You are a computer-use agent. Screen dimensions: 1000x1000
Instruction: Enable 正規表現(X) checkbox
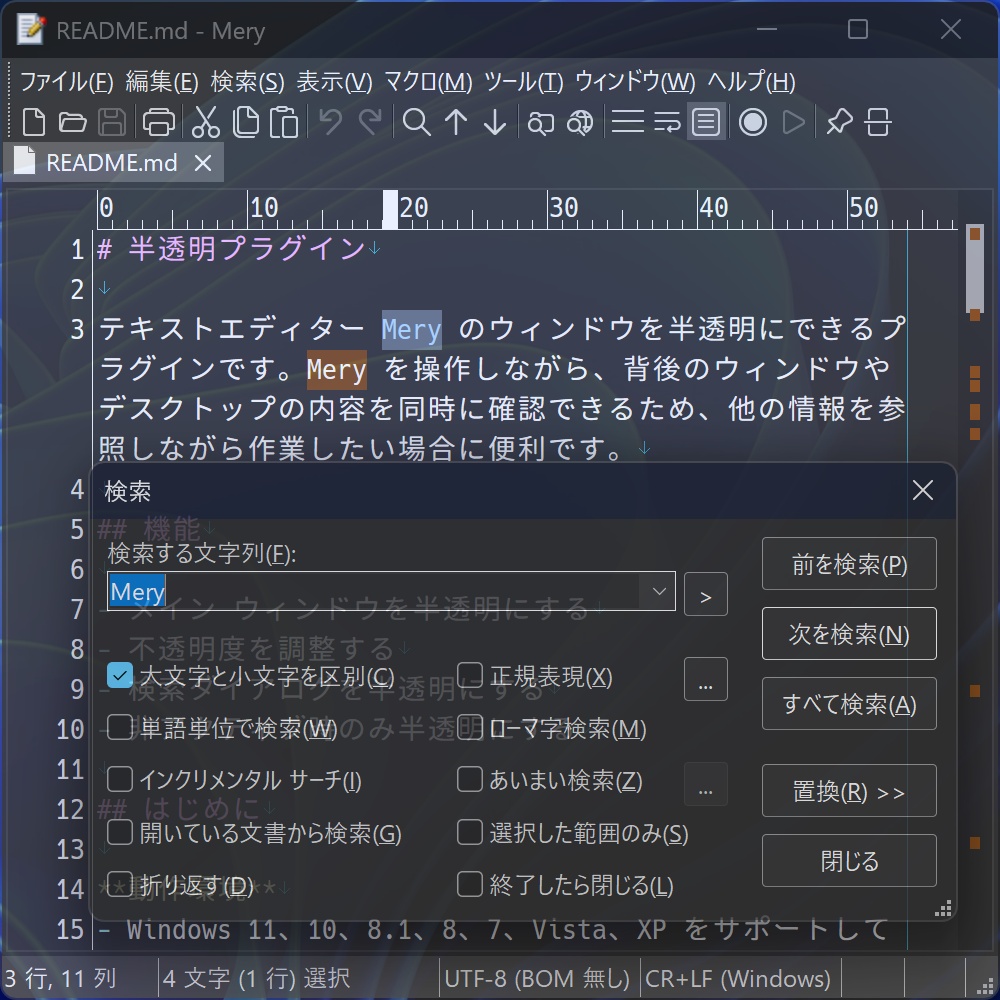click(x=470, y=675)
